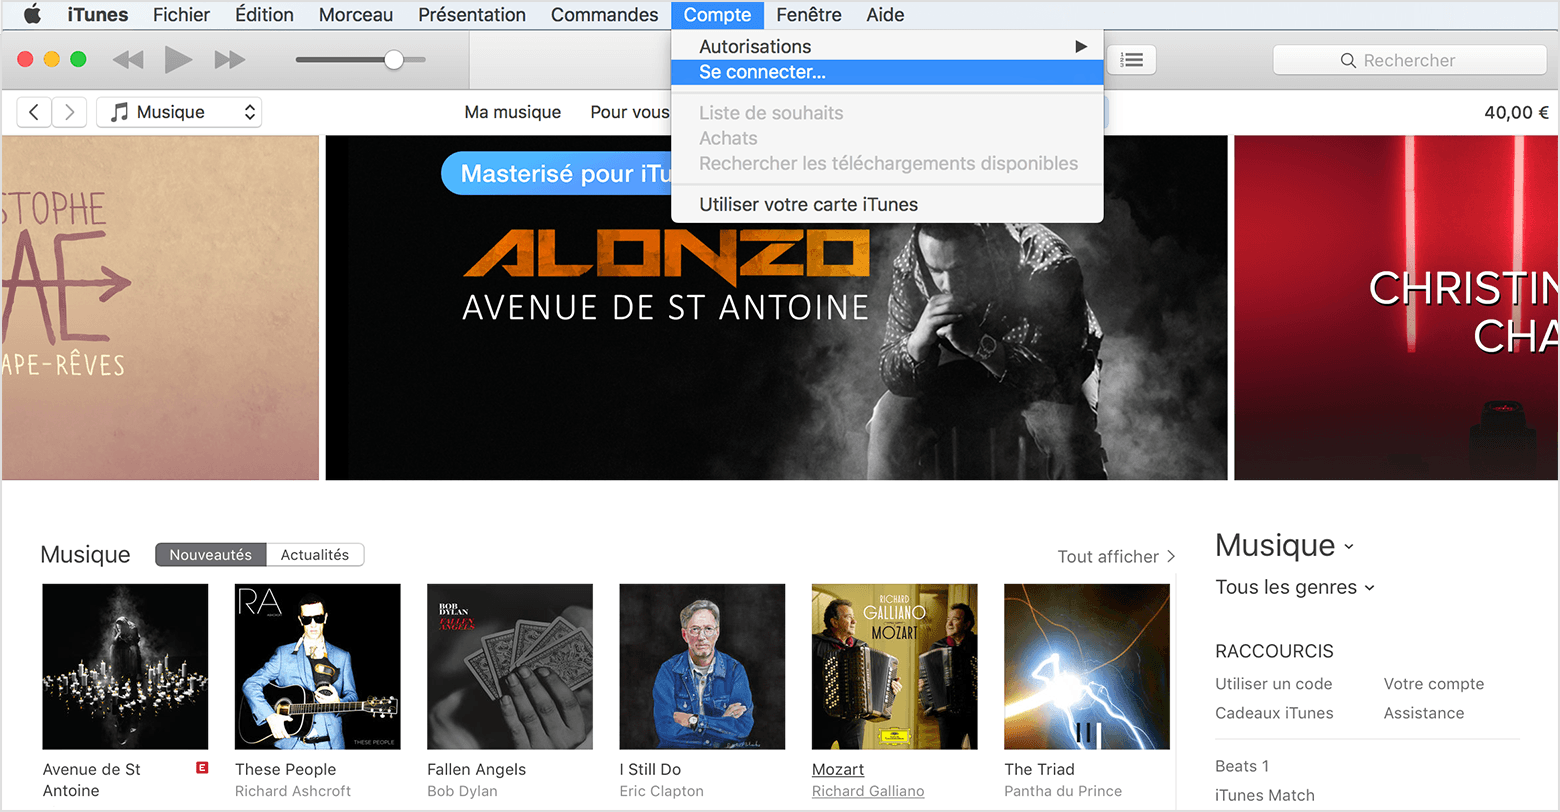Open the Votre compte link
The width and height of the screenshot is (1560, 812).
(1434, 683)
